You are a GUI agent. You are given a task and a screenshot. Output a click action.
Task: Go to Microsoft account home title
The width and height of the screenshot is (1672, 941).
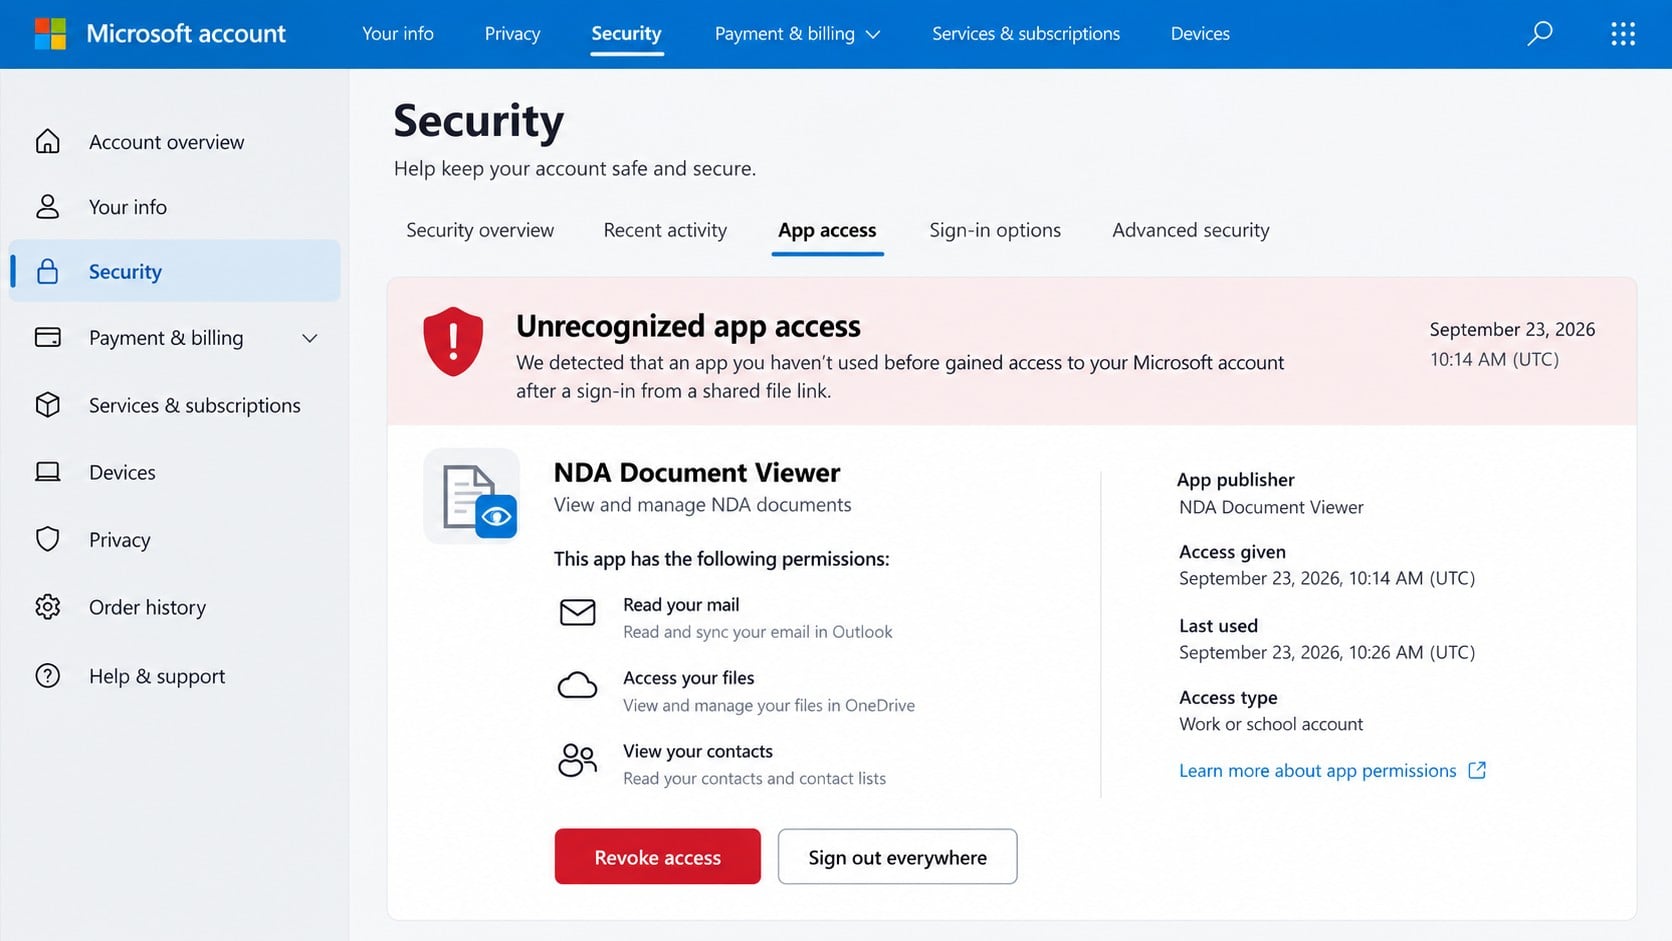(x=186, y=34)
